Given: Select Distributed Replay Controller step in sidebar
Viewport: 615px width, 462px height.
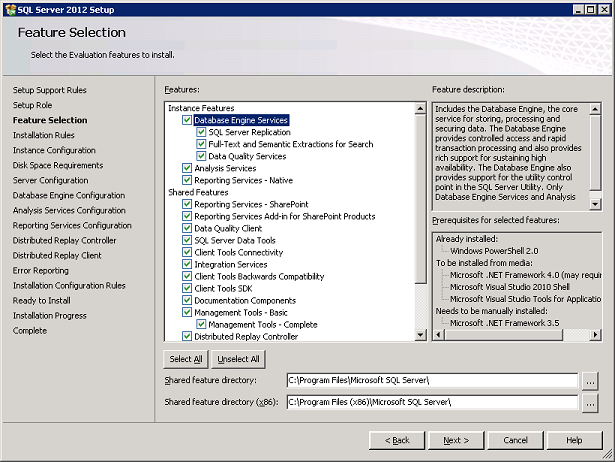Looking at the screenshot, I should [65, 240].
